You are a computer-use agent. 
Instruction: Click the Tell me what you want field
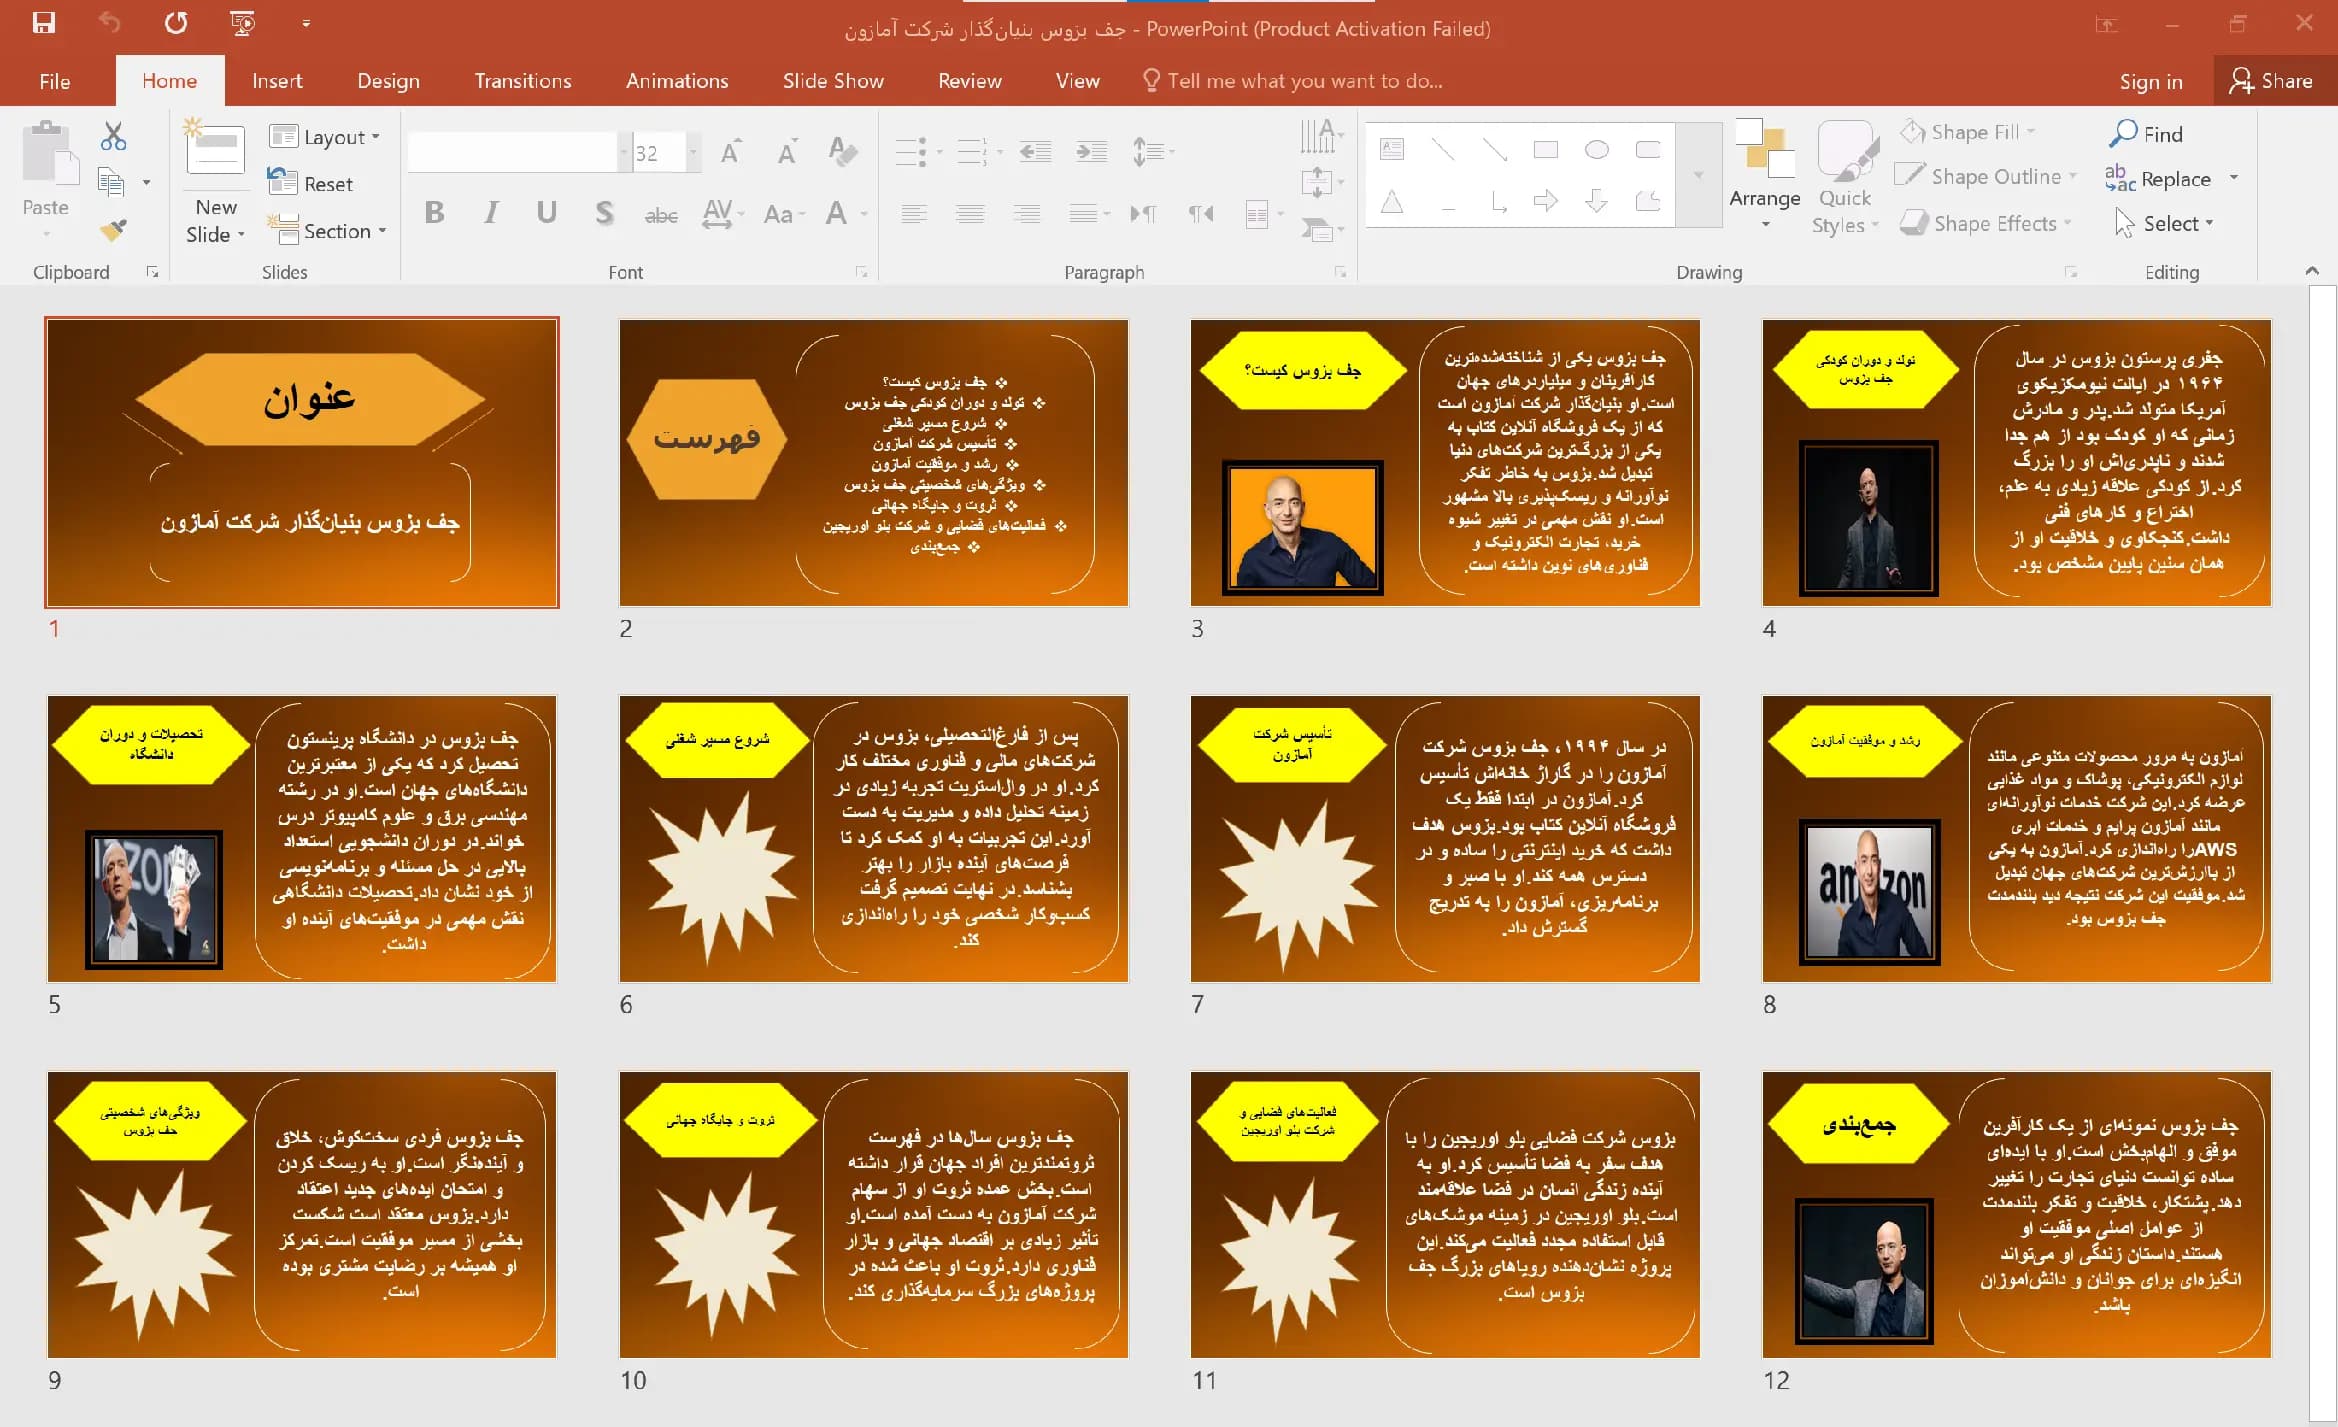pos(1293,81)
